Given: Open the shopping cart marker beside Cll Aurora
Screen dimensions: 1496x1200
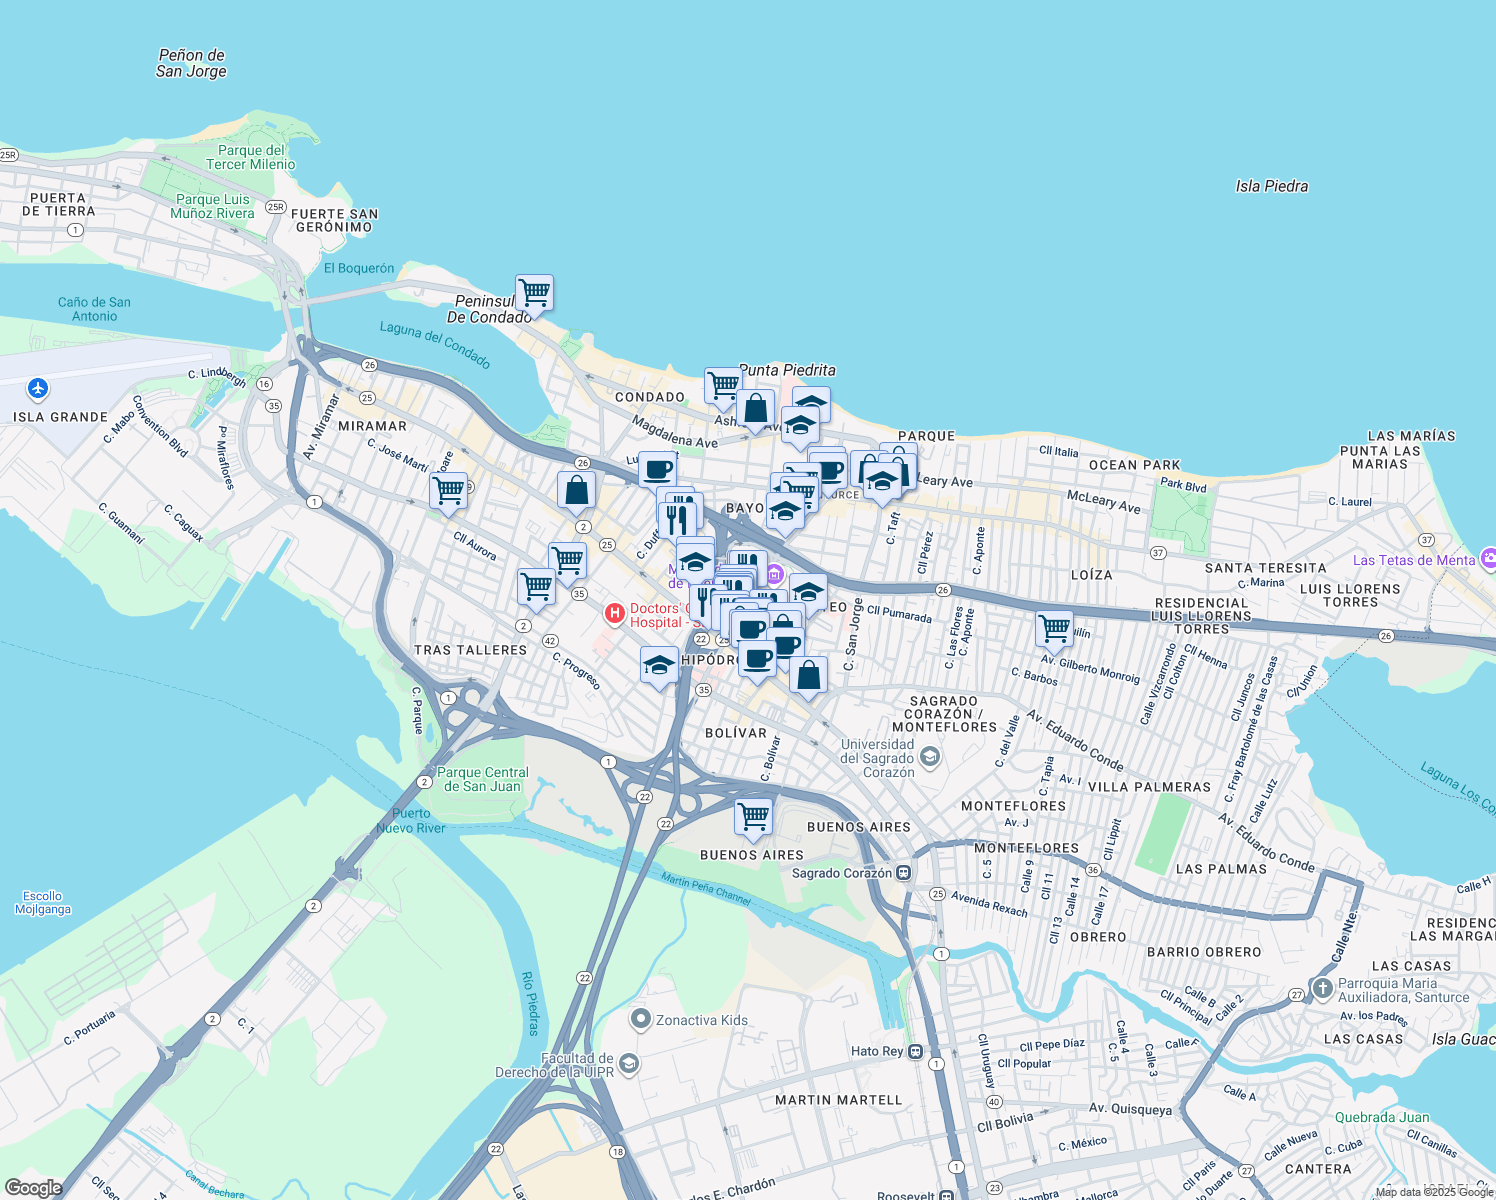Looking at the screenshot, I should [x=568, y=561].
